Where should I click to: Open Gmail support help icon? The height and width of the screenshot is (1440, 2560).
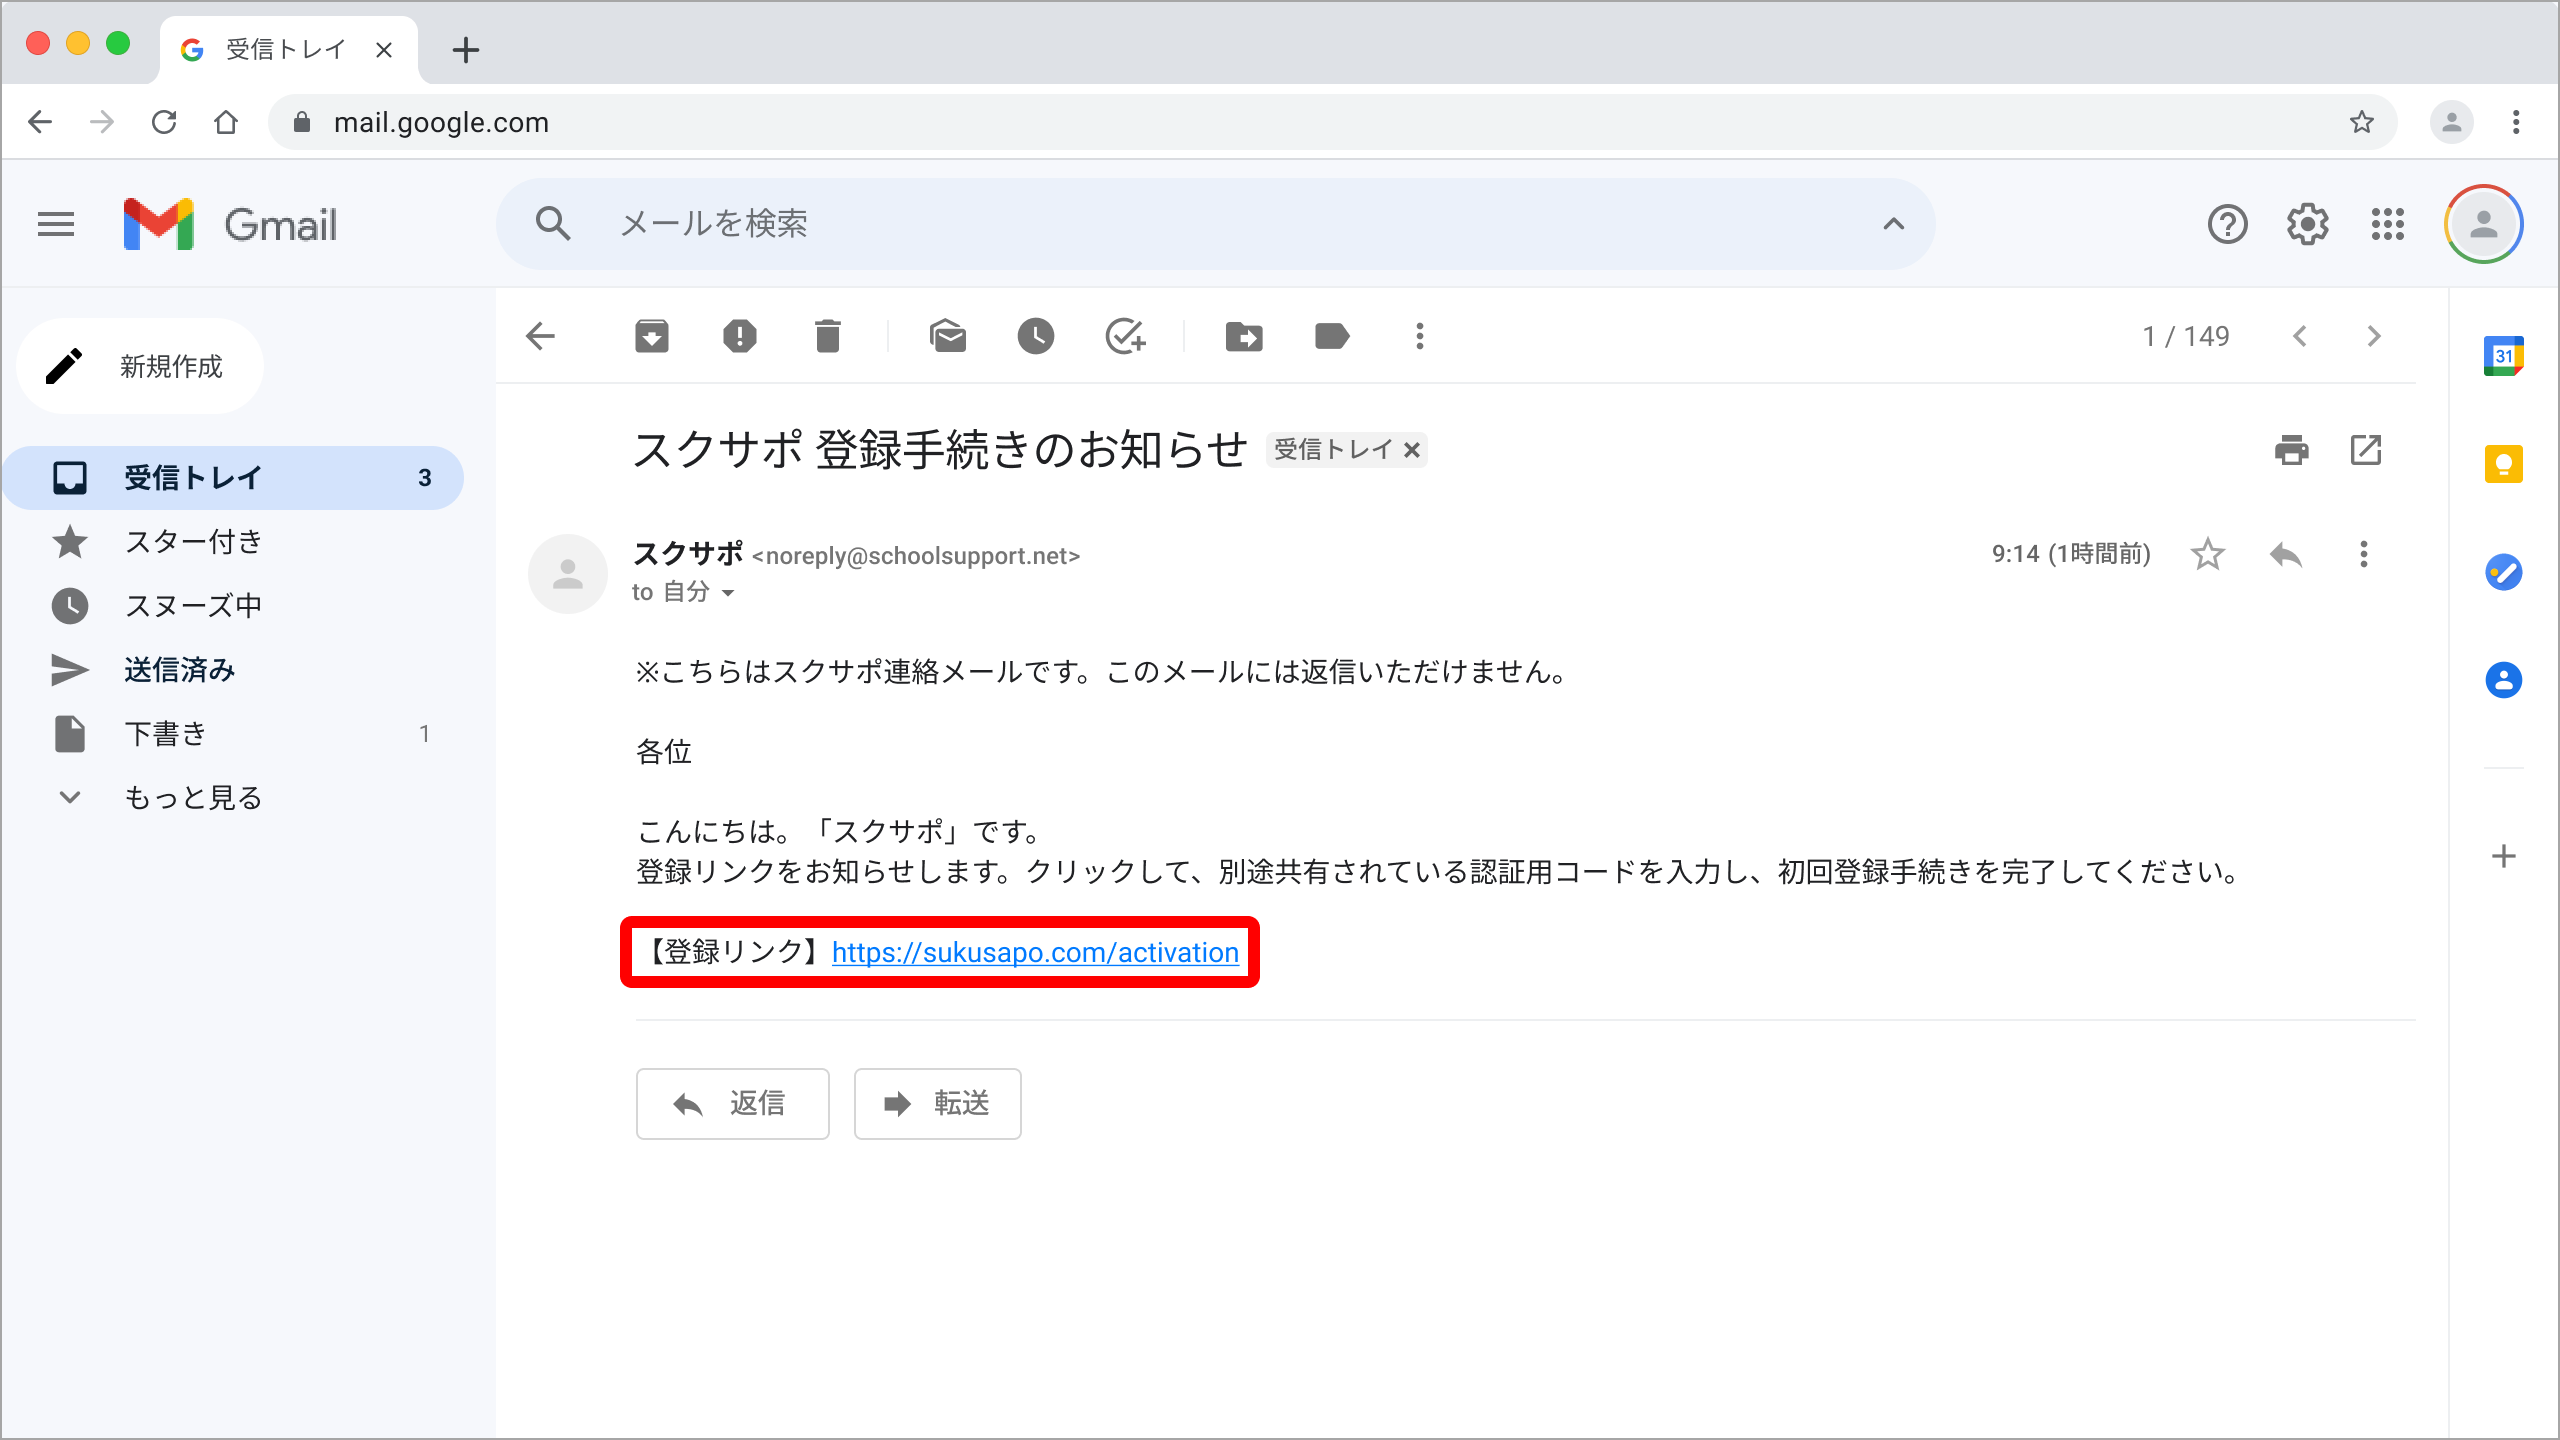click(2228, 224)
